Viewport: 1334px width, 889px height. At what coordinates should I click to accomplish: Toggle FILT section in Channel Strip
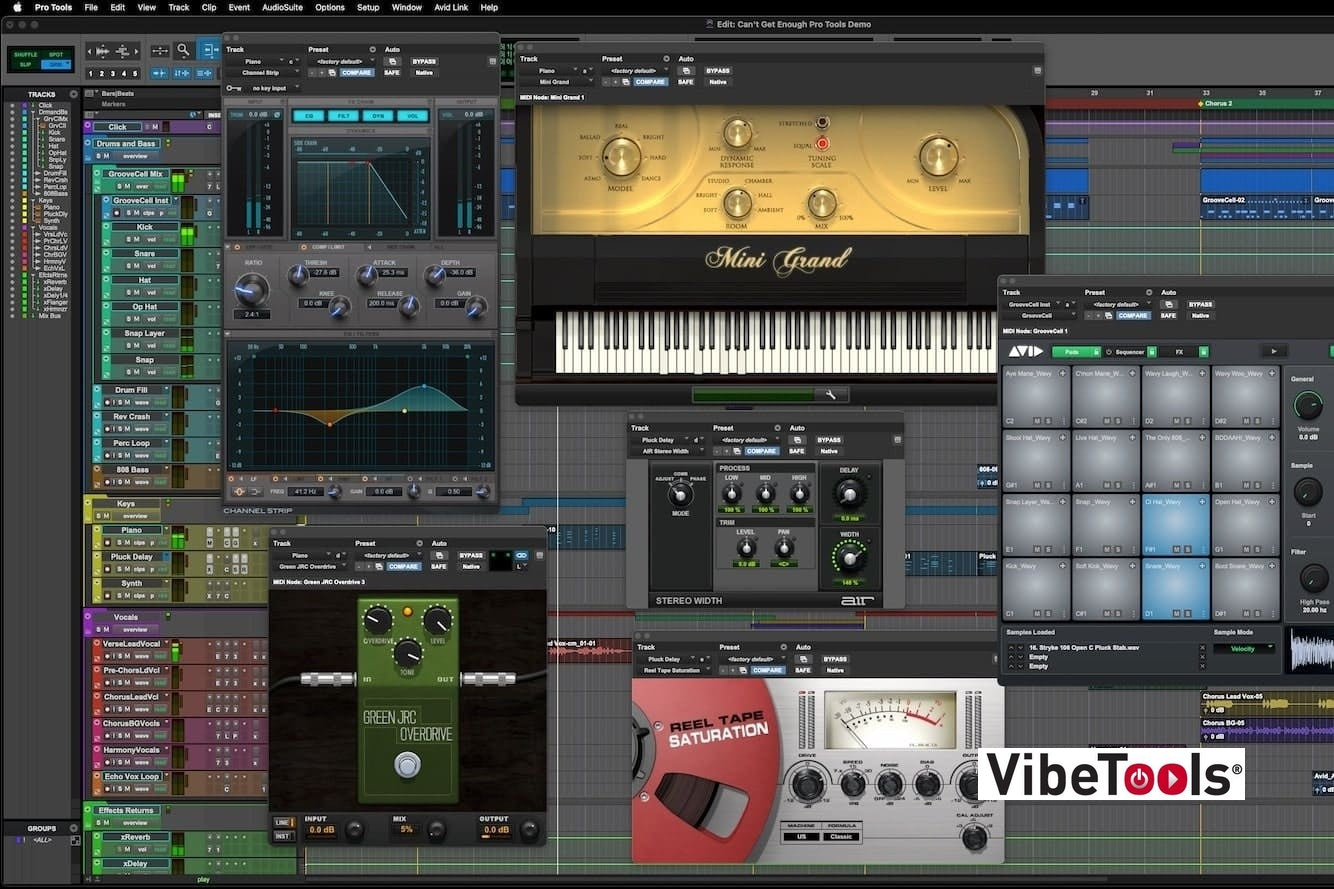(342, 116)
